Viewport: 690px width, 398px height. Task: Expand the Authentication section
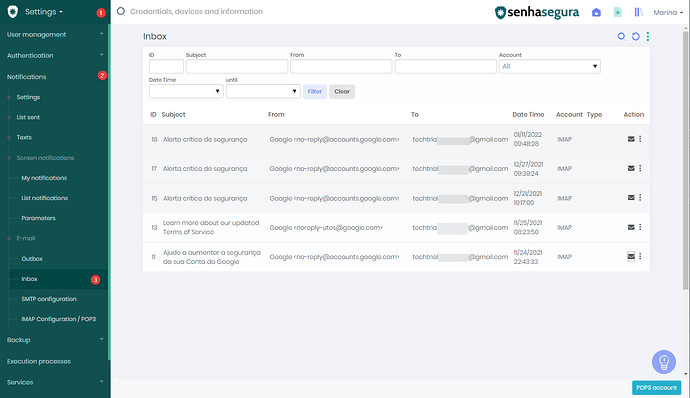click(55, 55)
